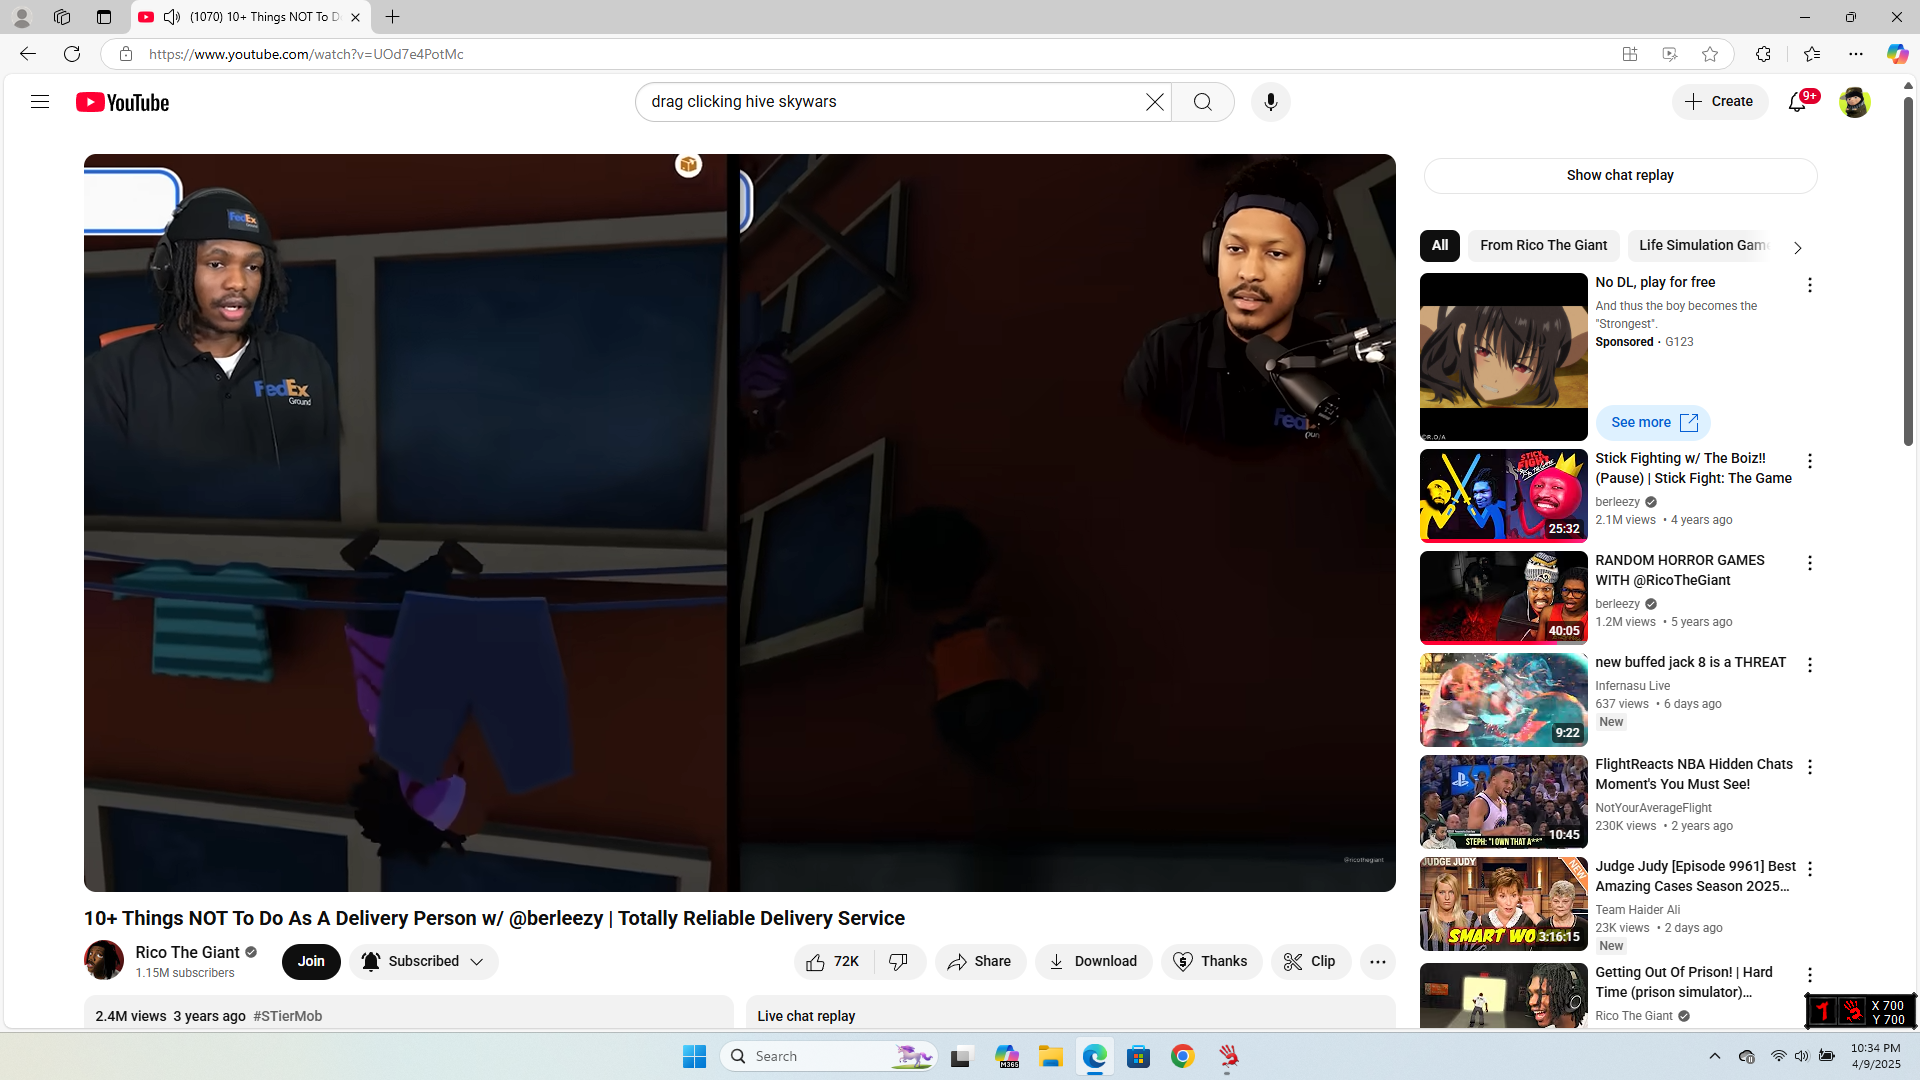The width and height of the screenshot is (1920, 1080).
Task: Toggle Subscribed notification dropdown
Action: 424,962
